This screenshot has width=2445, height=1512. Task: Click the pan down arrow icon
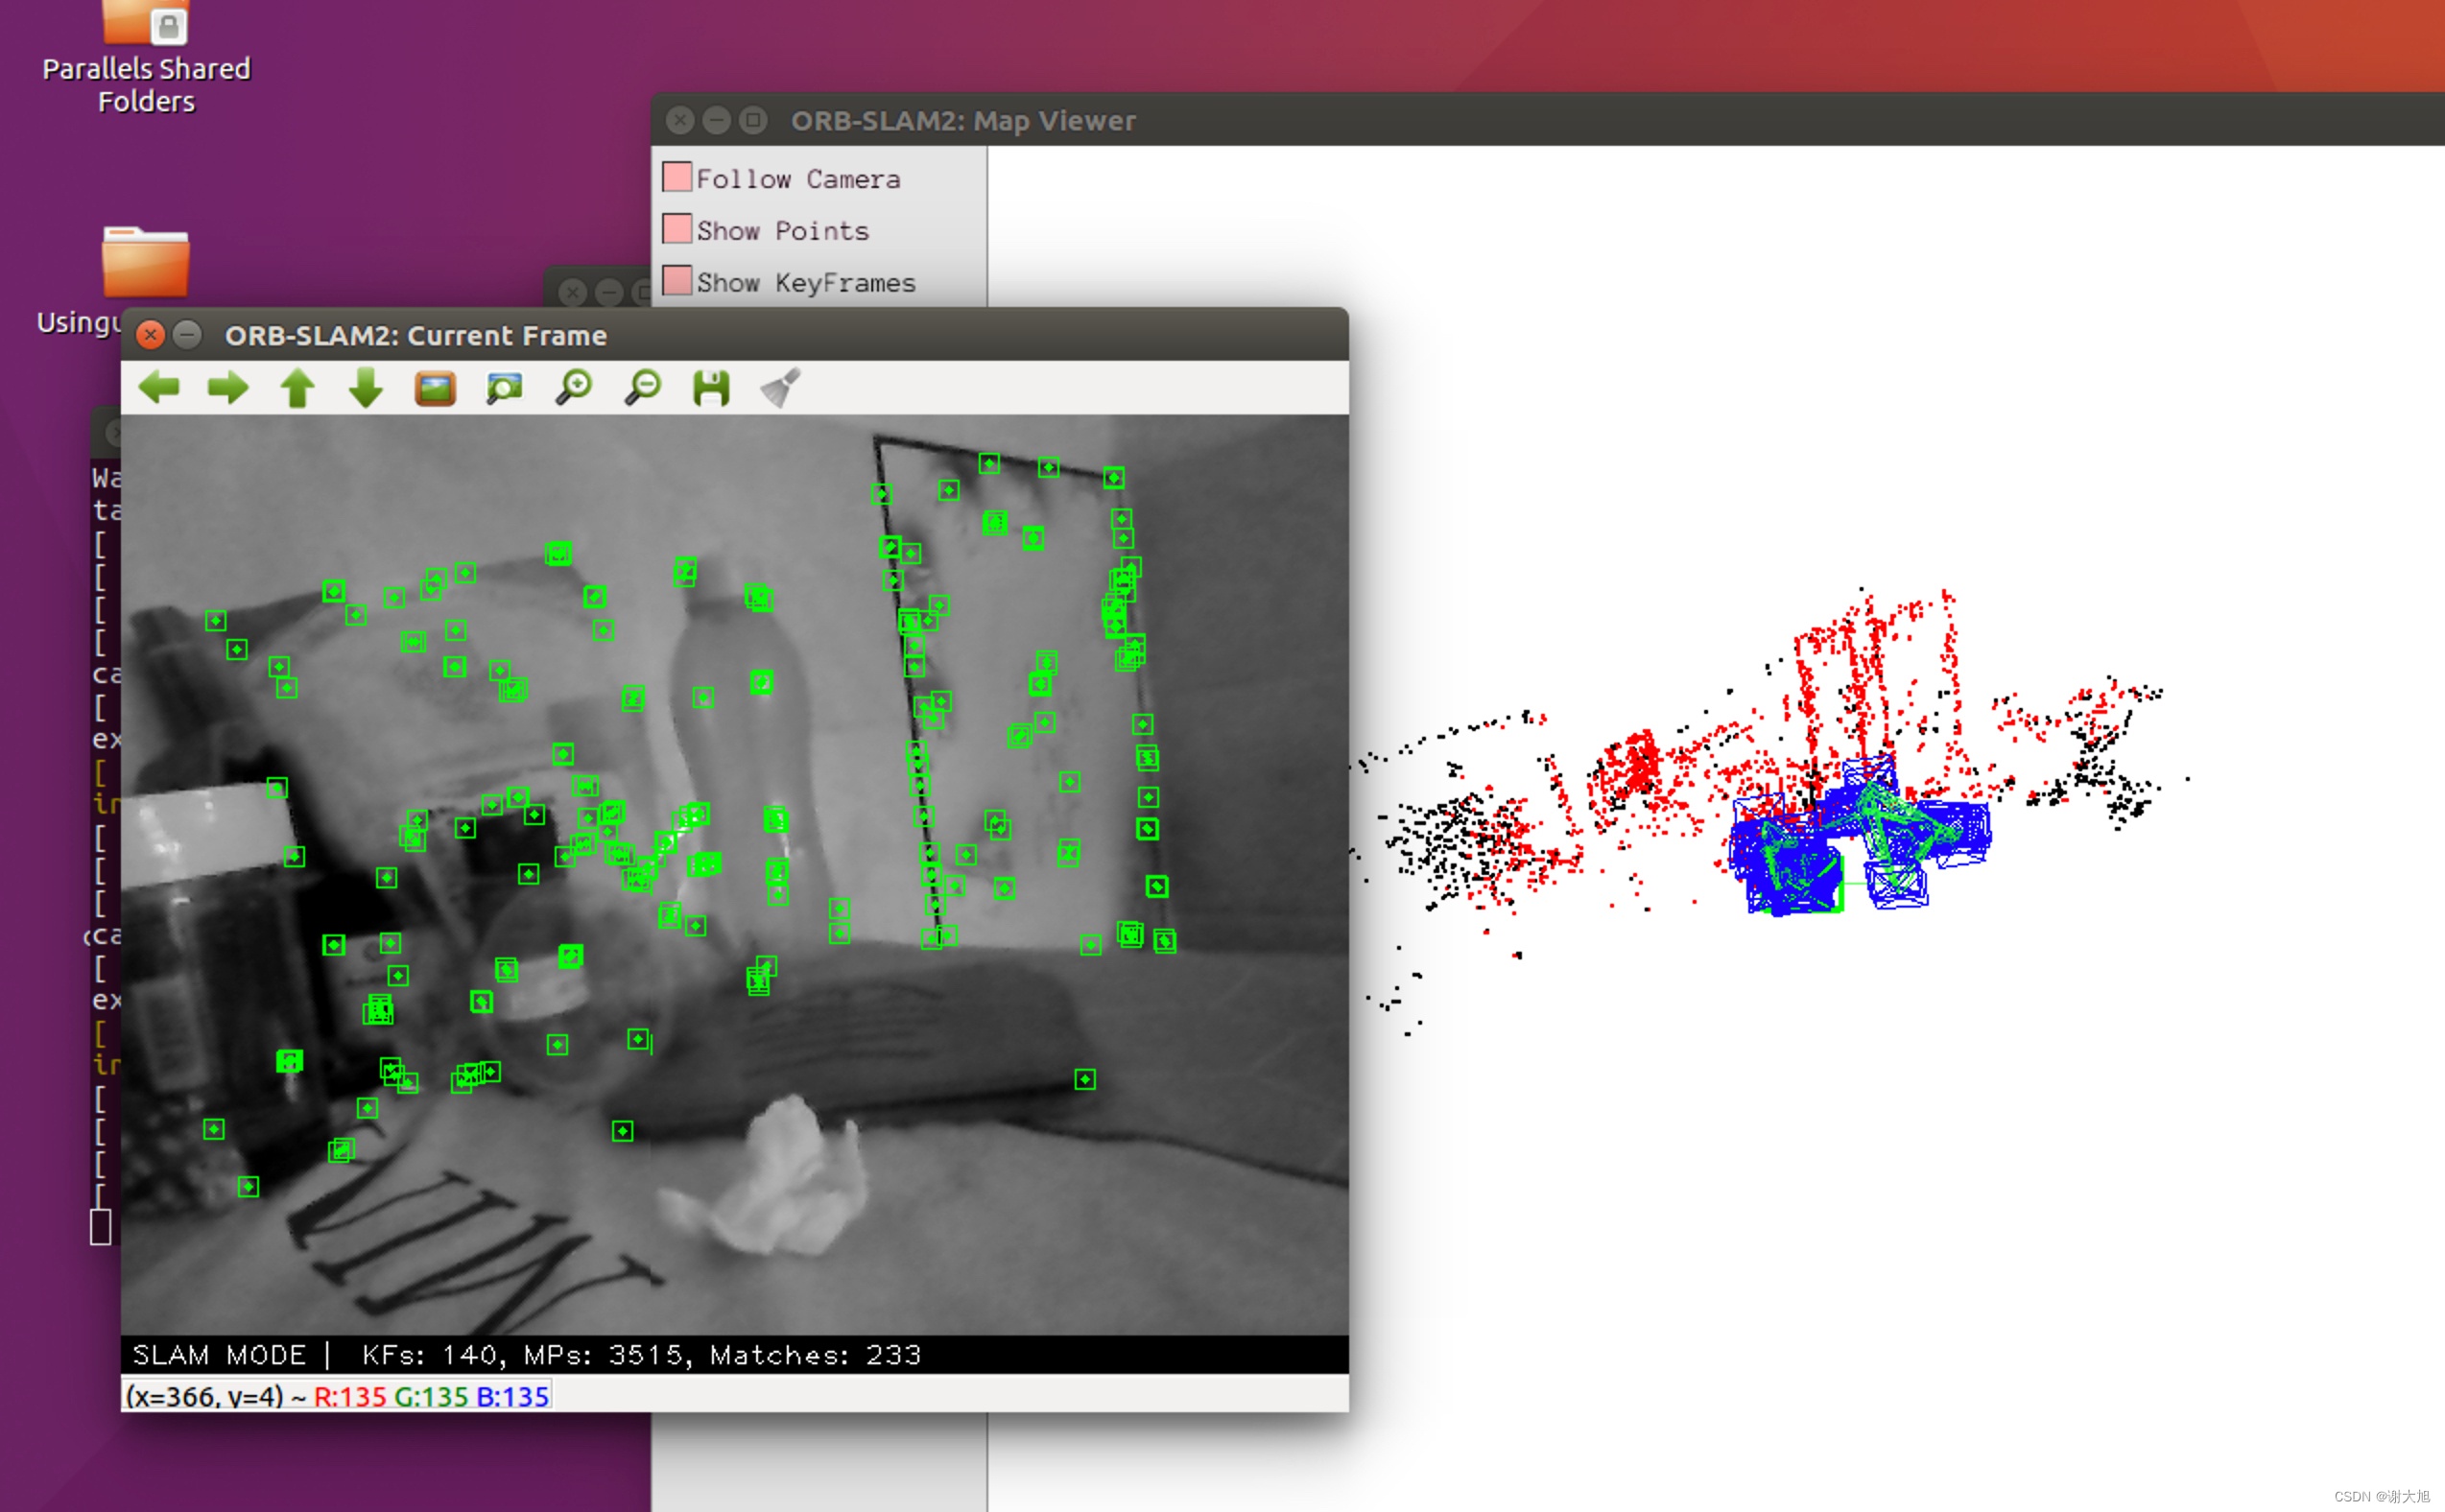click(x=366, y=387)
